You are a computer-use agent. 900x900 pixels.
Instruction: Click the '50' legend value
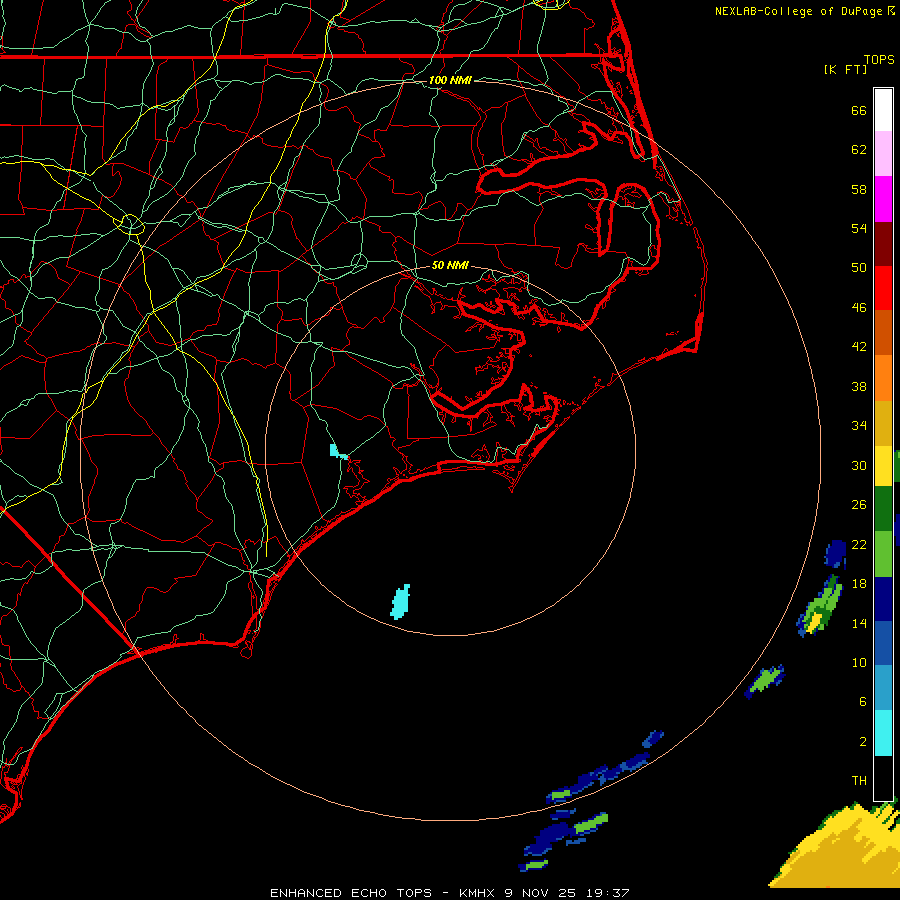(x=859, y=267)
